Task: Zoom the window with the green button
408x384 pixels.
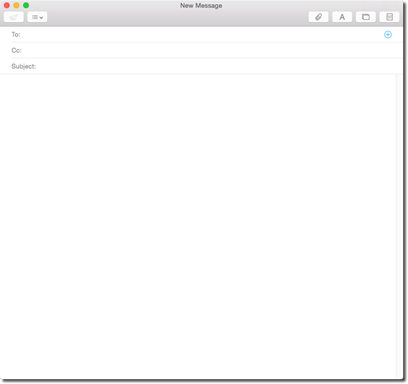Action: coord(26,5)
